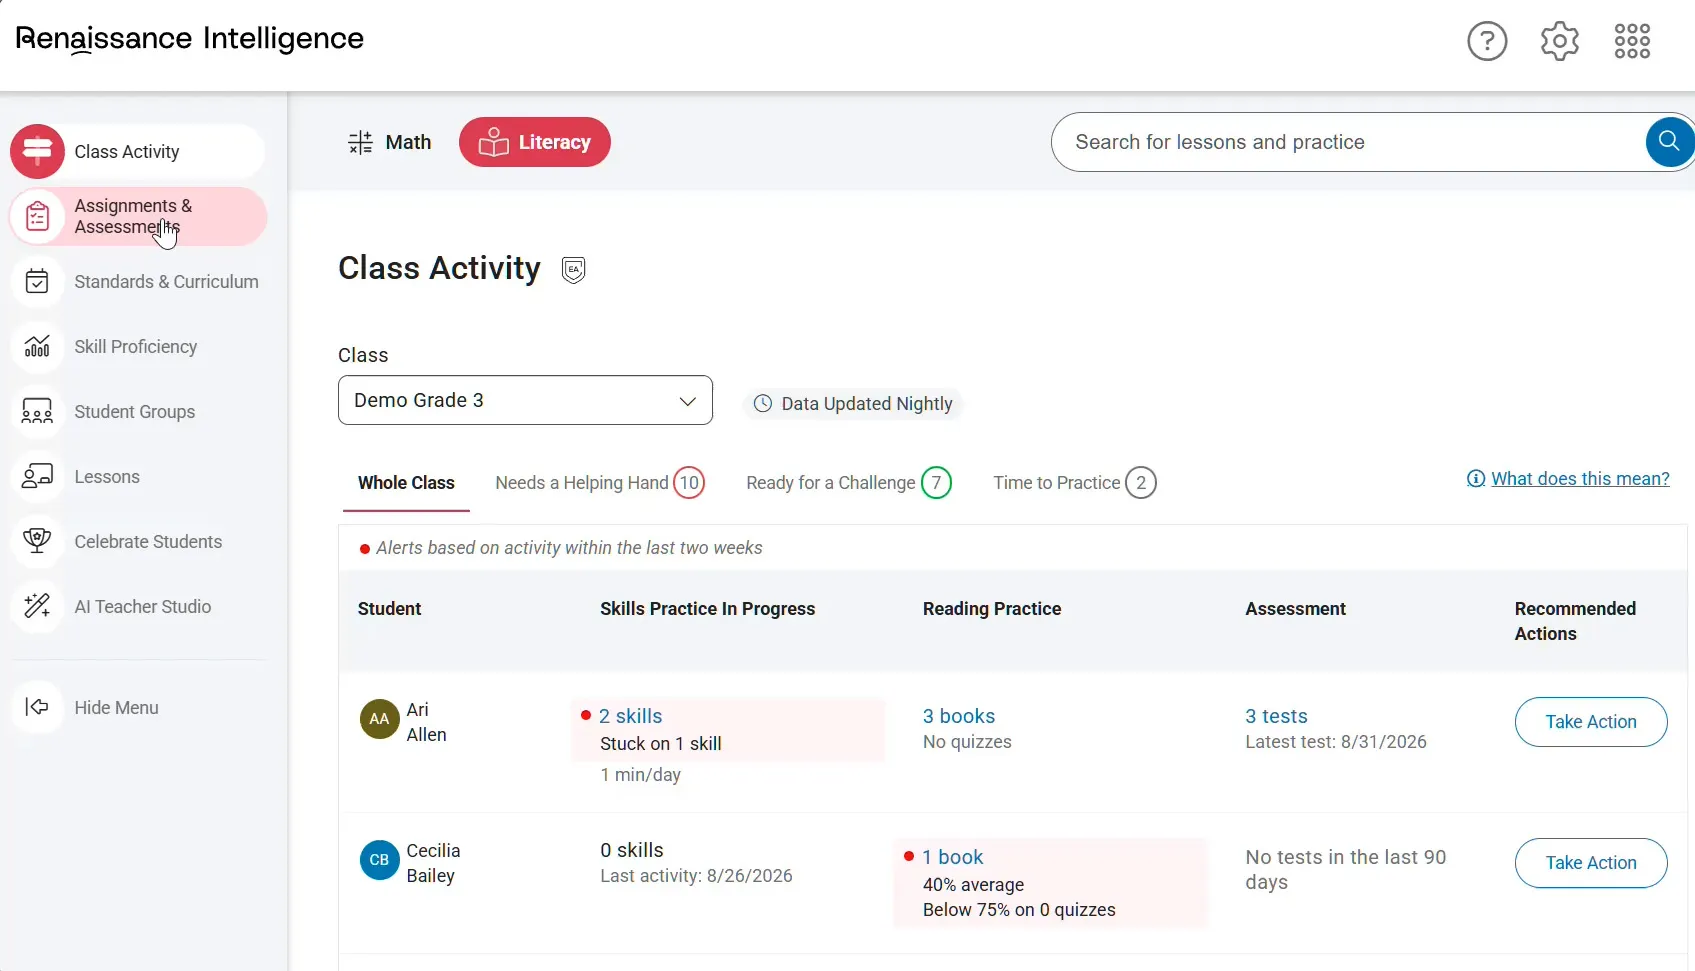Click the Renaissance Intelligence logo
Viewport: 1695px width, 971px height.
(190, 39)
